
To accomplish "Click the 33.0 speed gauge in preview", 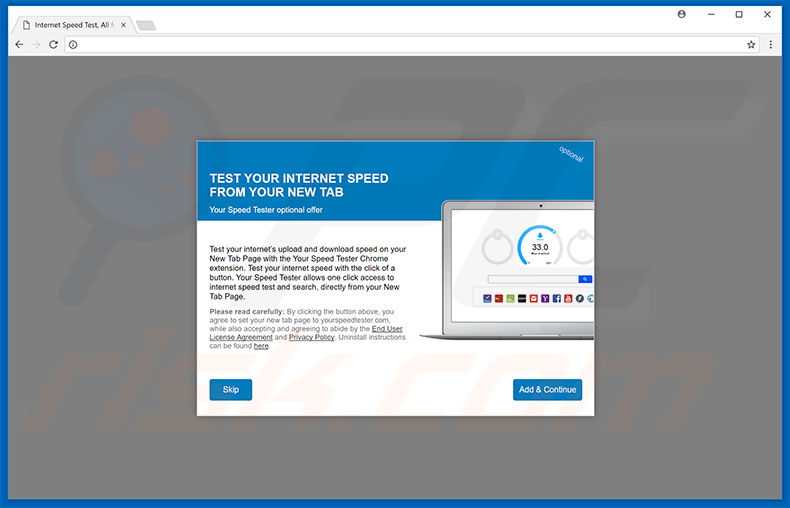I will click(x=540, y=245).
